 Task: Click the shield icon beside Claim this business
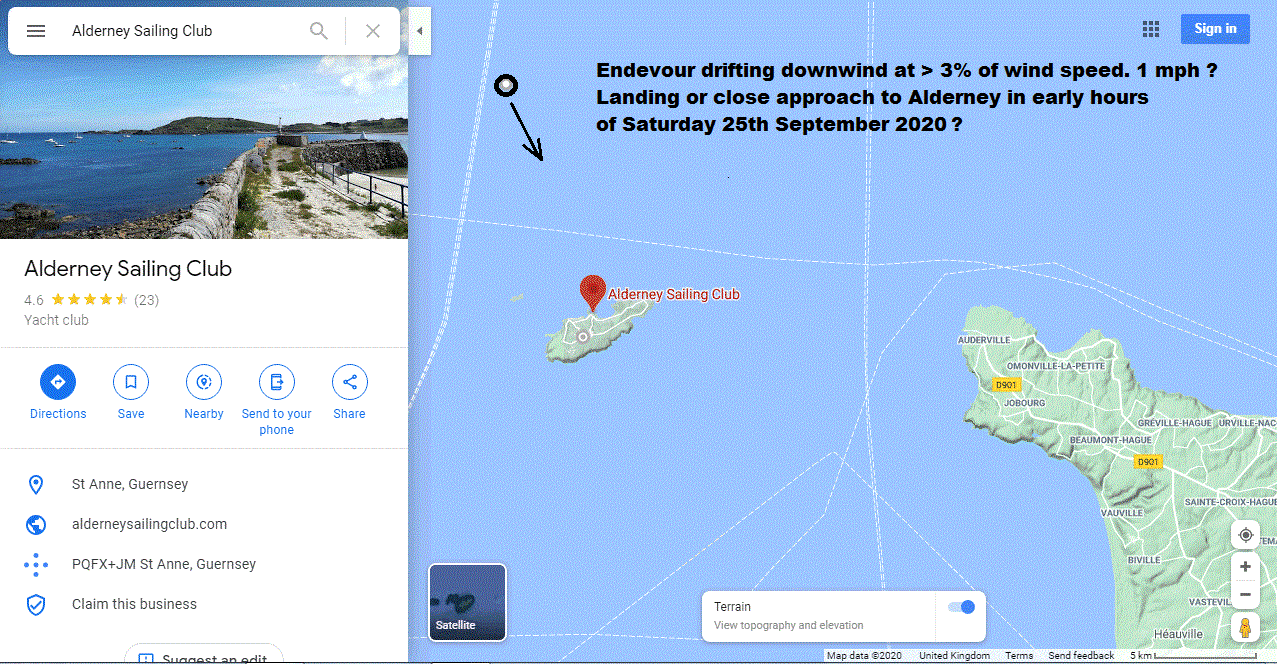click(x=36, y=604)
